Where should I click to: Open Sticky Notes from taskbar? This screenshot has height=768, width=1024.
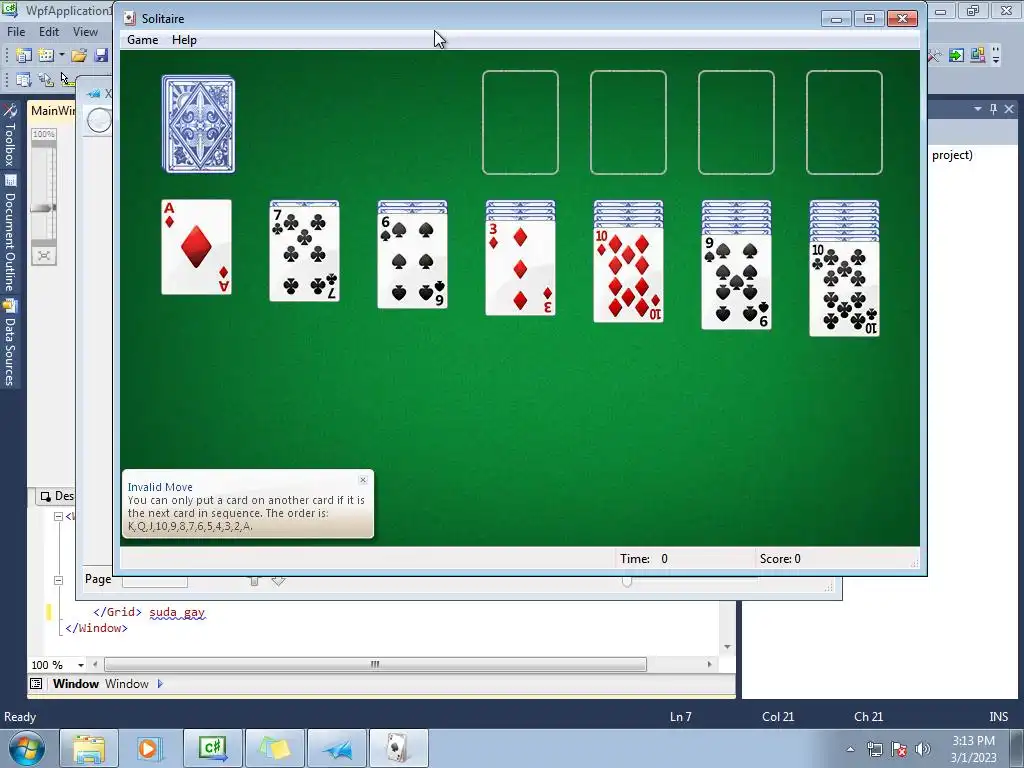[x=275, y=748]
